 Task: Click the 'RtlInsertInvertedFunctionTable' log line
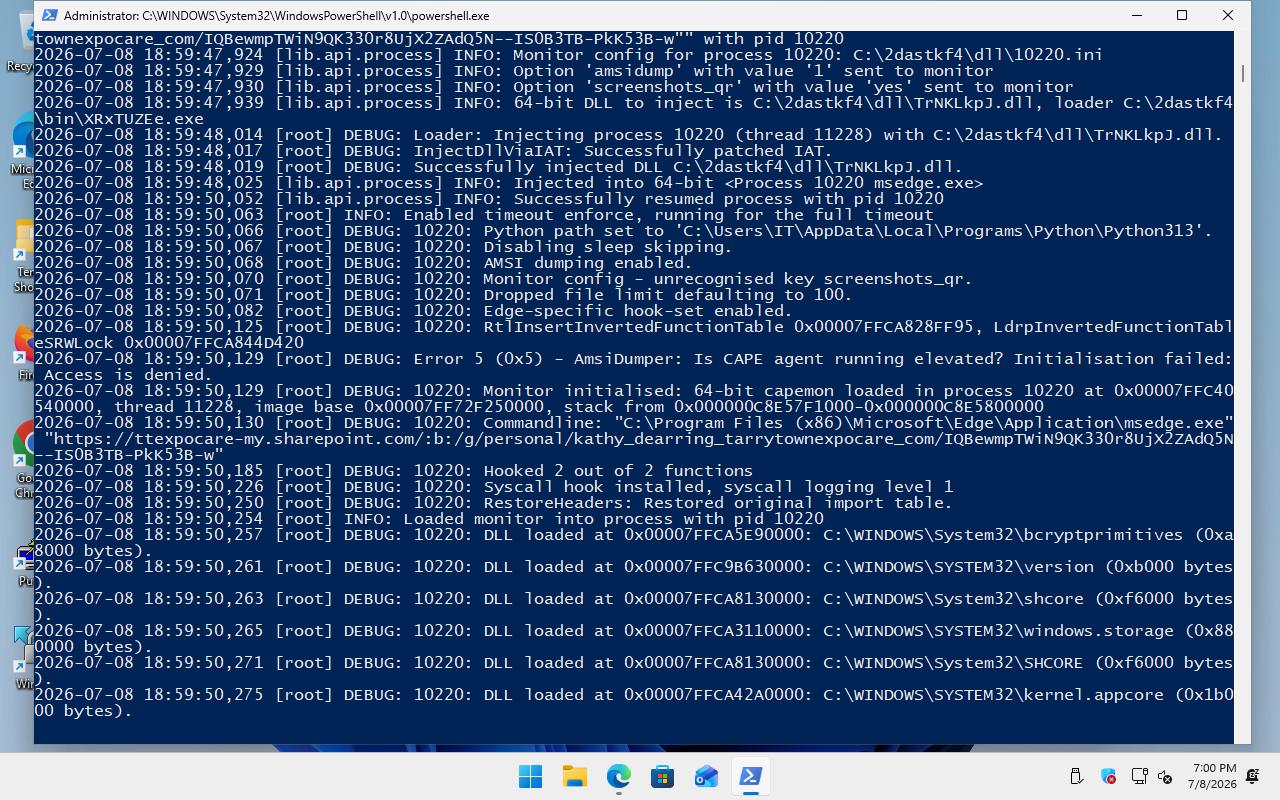pos(633,327)
